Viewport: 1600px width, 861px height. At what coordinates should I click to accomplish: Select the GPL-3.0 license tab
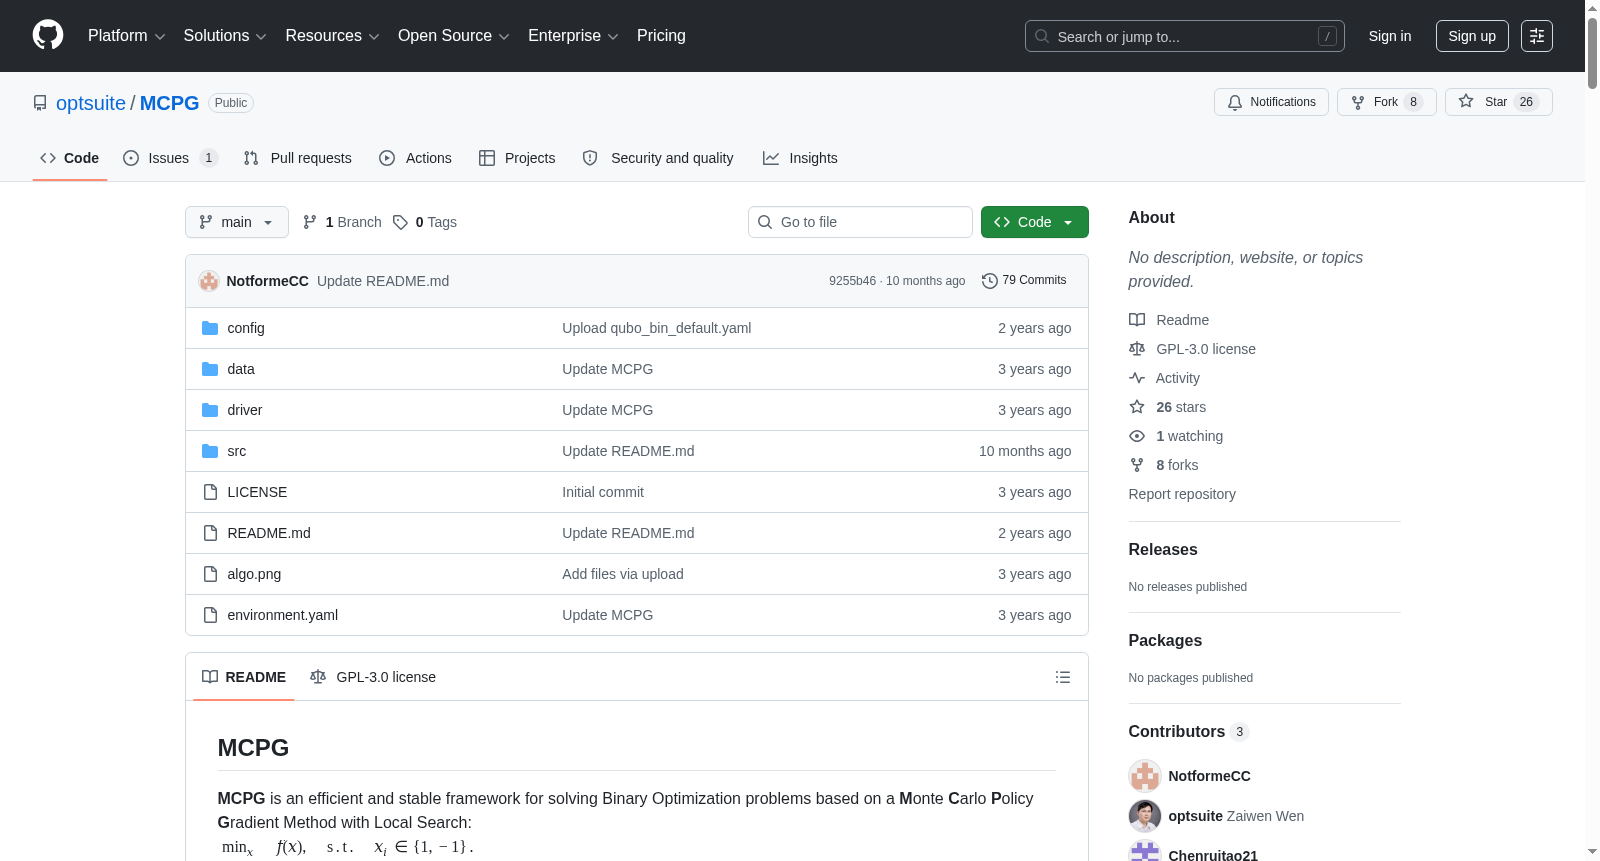point(373,677)
